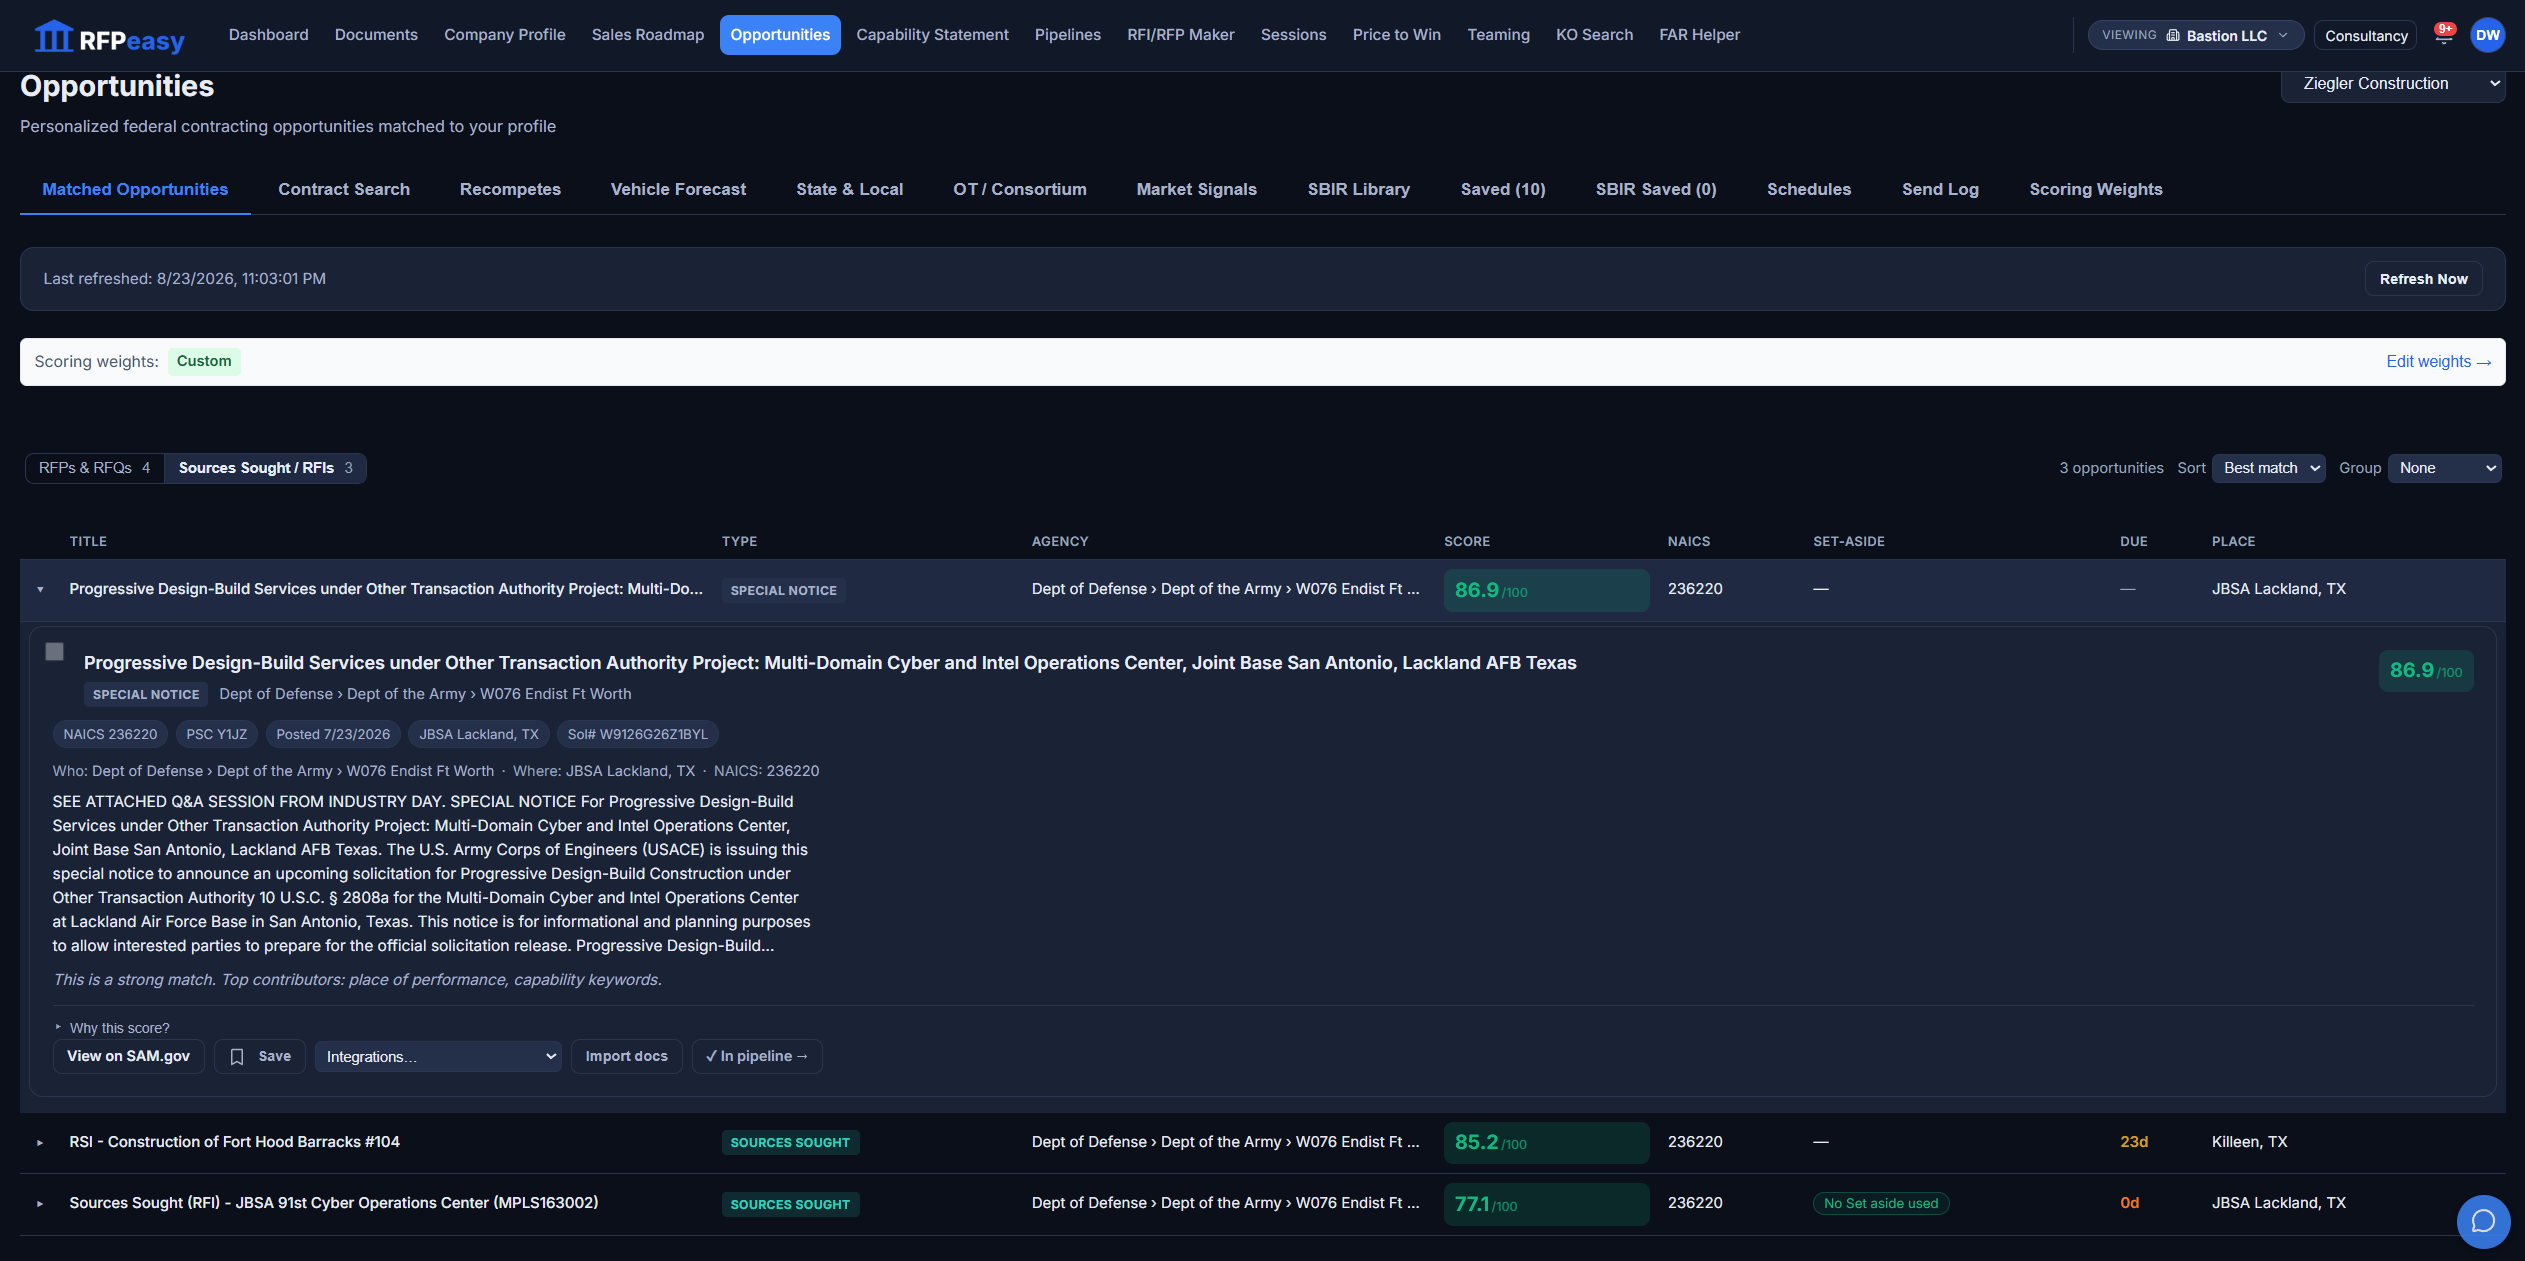Image resolution: width=2525 pixels, height=1261 pixels.
Task: Click the RFPeasy logo
Action: point(109,37)
